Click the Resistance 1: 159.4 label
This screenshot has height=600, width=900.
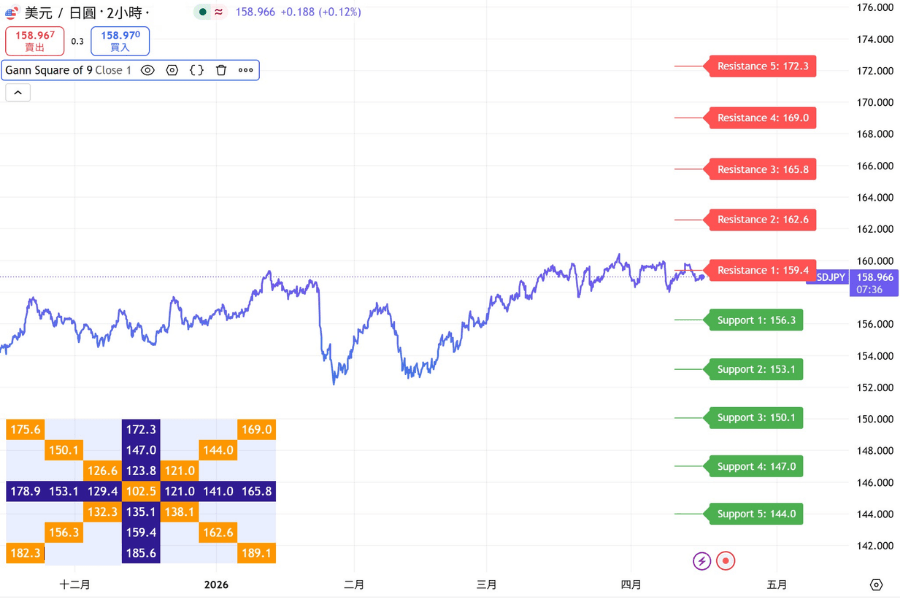(x=762, y=270)
